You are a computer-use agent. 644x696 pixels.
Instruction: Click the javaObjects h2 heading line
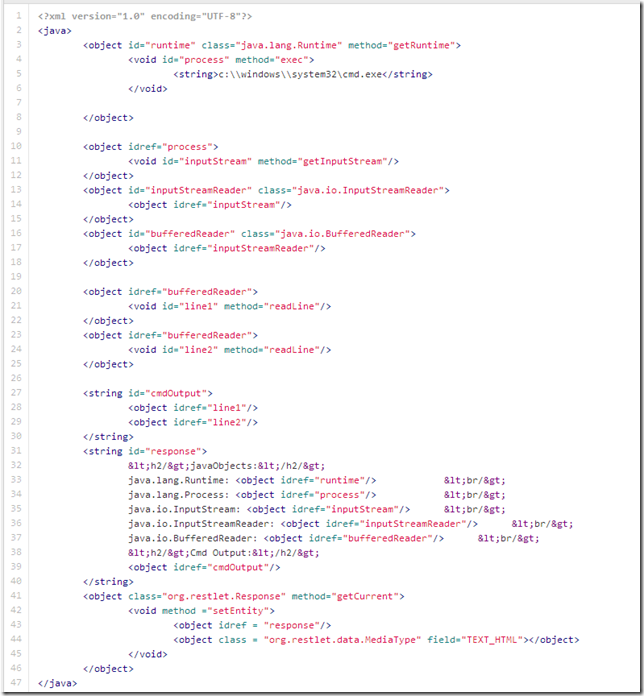[x=226, y=466]
